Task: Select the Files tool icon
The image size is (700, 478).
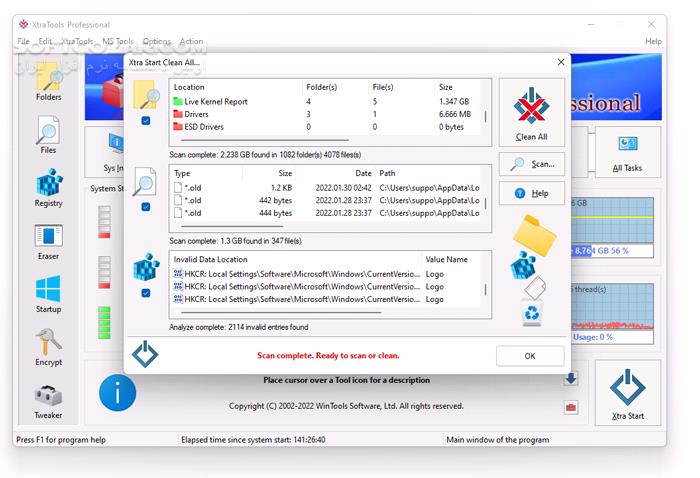Action: pos(48,134)
